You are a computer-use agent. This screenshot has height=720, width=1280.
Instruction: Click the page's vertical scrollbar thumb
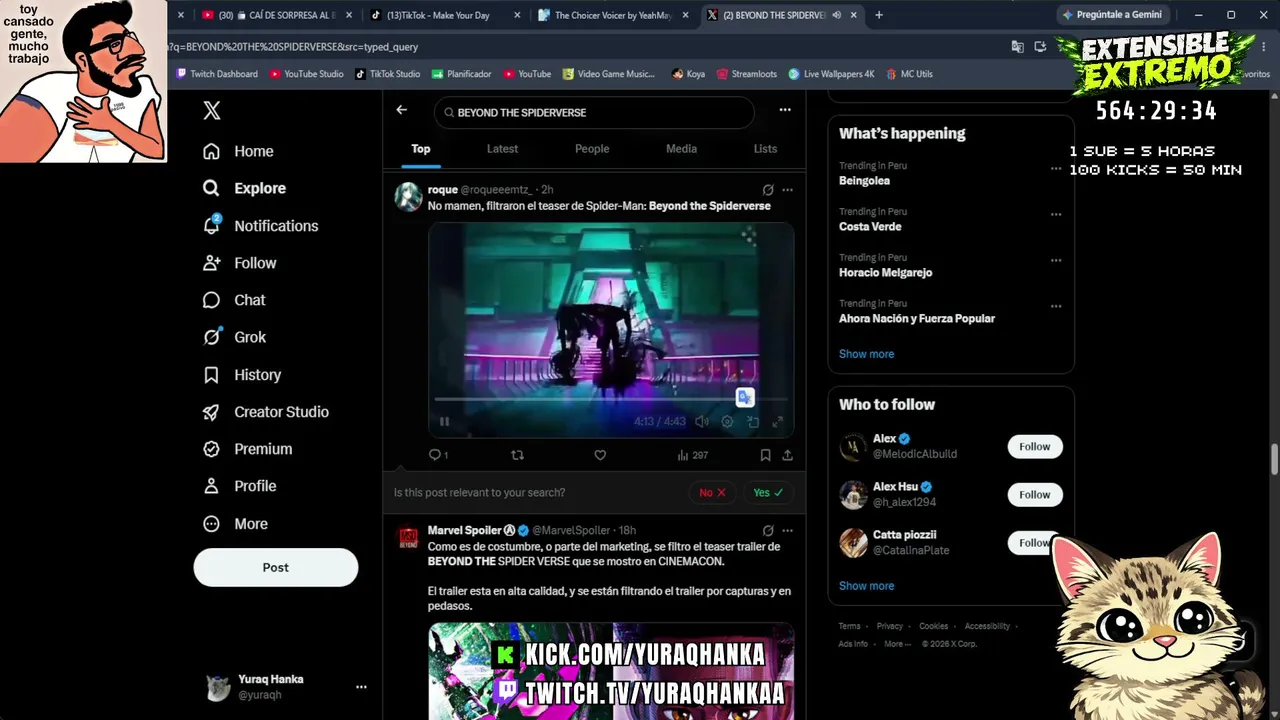tap(1274, 461)
